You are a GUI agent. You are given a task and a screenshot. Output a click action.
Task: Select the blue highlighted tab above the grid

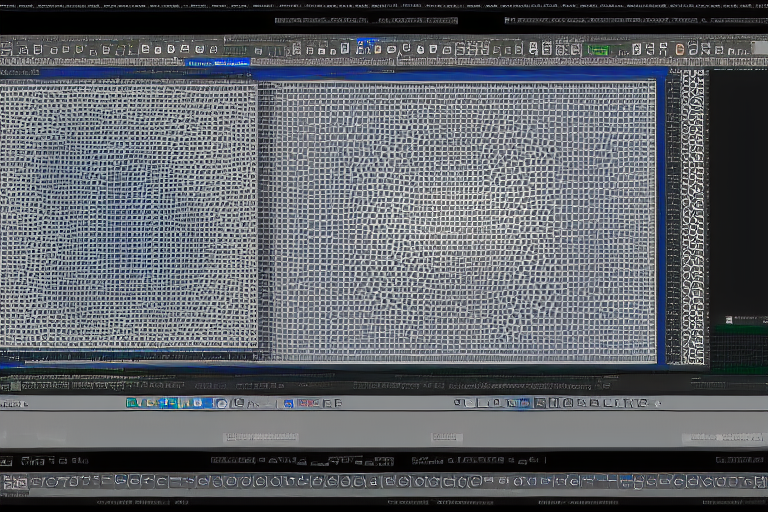point(217,63)
